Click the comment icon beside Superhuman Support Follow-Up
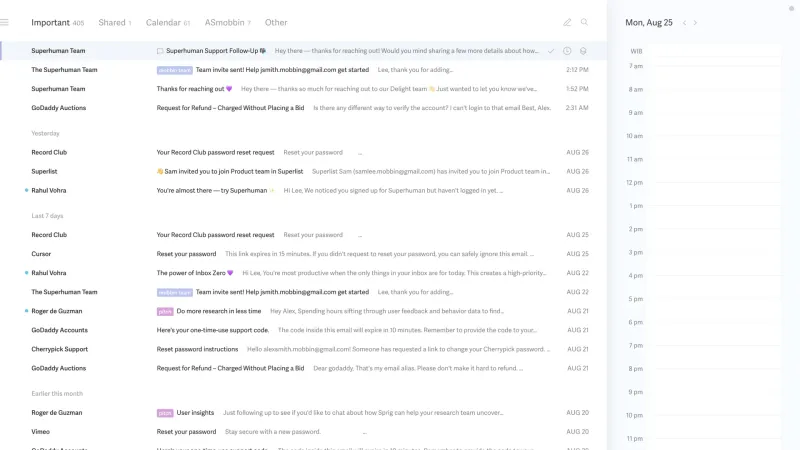 pyautogui.click(x=160, y=51)
